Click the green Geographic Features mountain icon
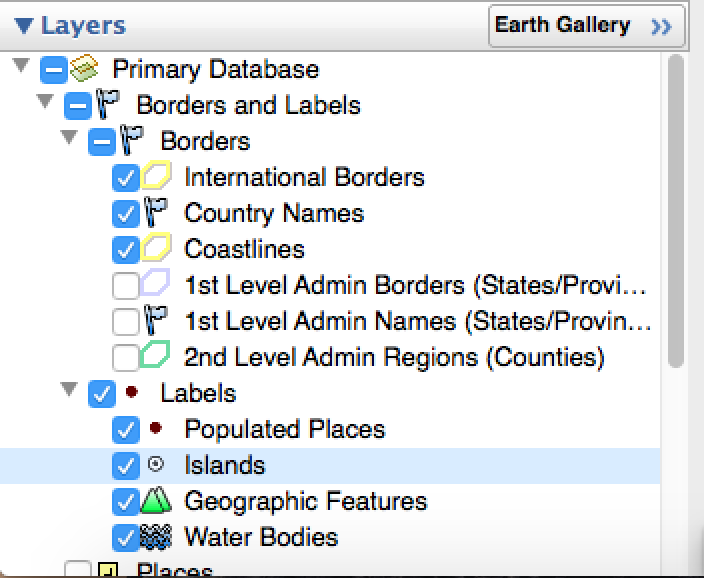This screenshot has width=704, height=578. (157, 500)
